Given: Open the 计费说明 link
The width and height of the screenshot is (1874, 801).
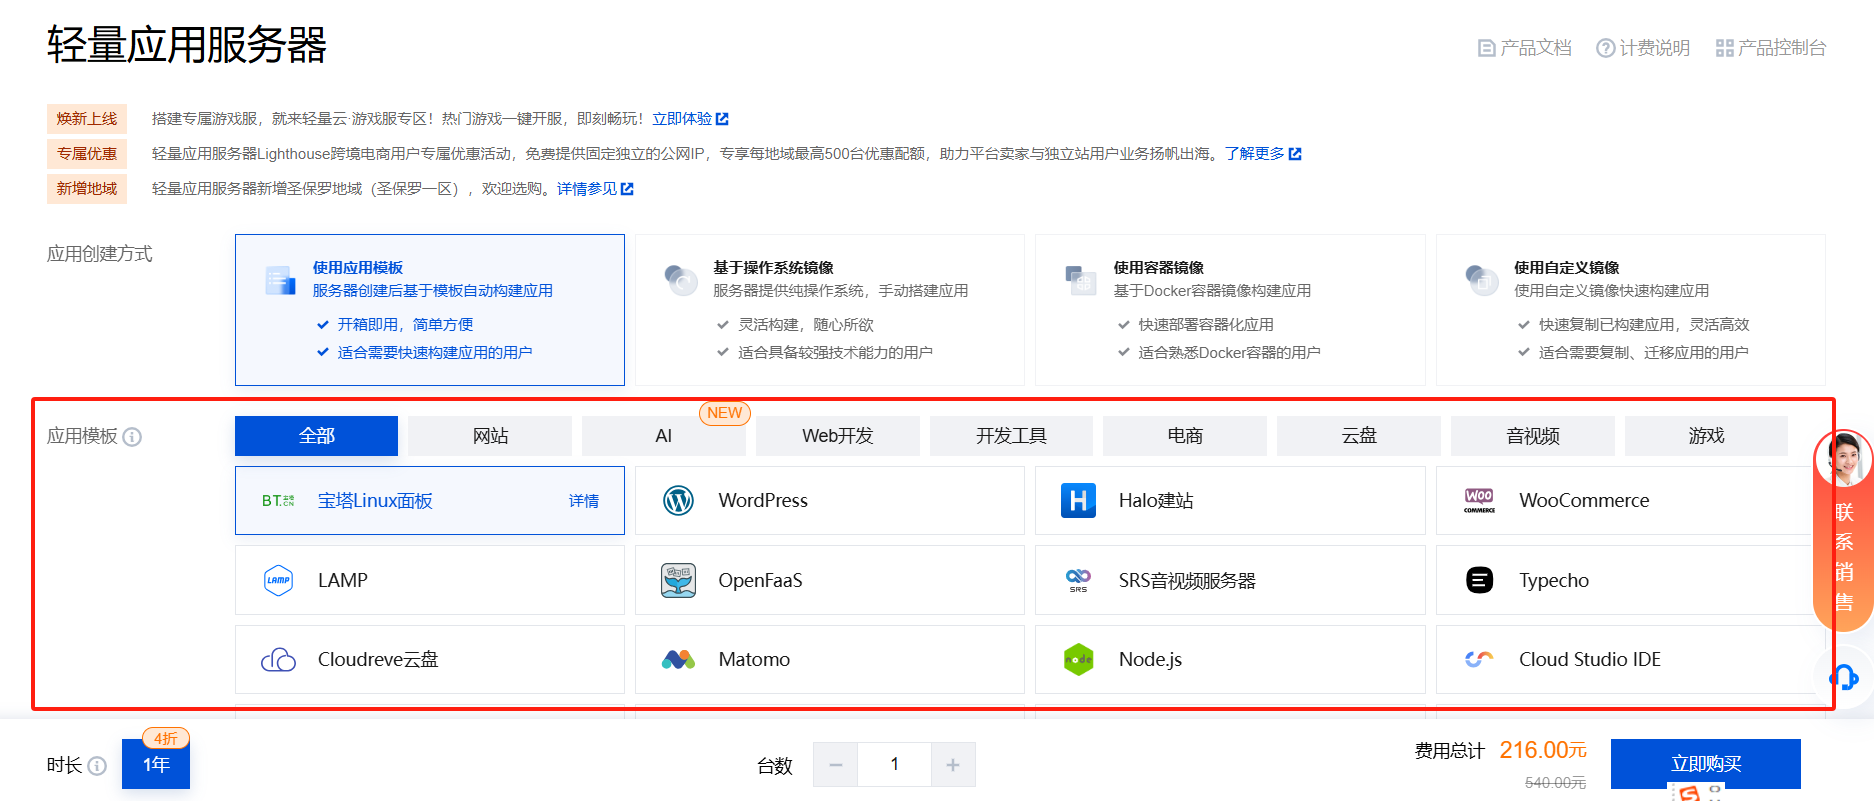Looking at the screenshot, I should (x=1643, y=48).
